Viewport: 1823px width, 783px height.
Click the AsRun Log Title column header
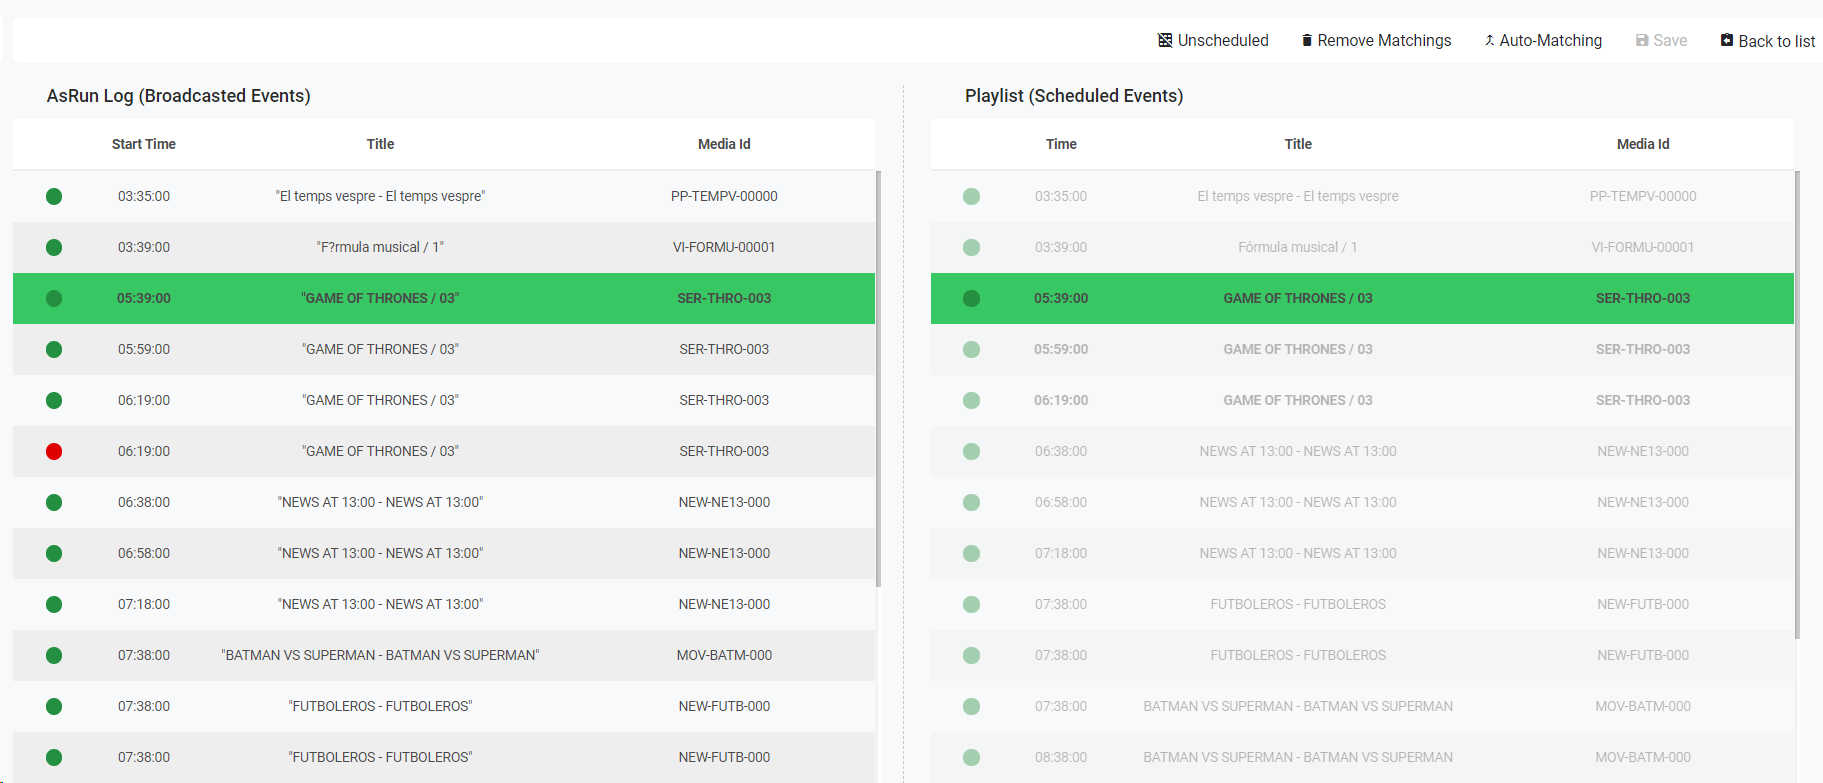[380, 144]
